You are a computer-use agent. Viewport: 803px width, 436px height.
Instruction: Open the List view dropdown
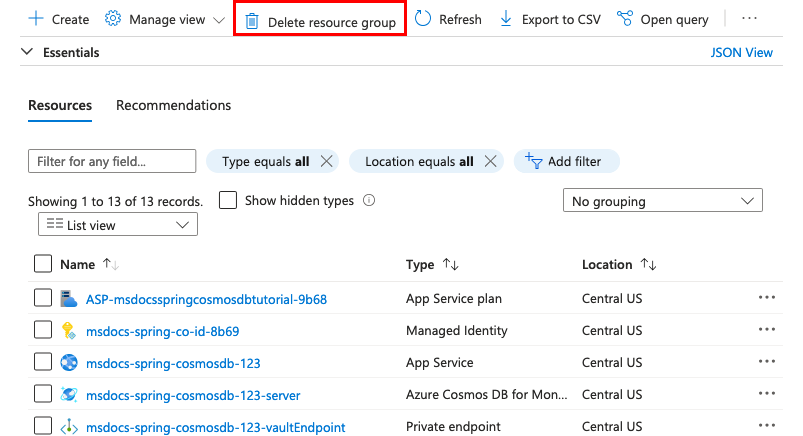[118, 224]
